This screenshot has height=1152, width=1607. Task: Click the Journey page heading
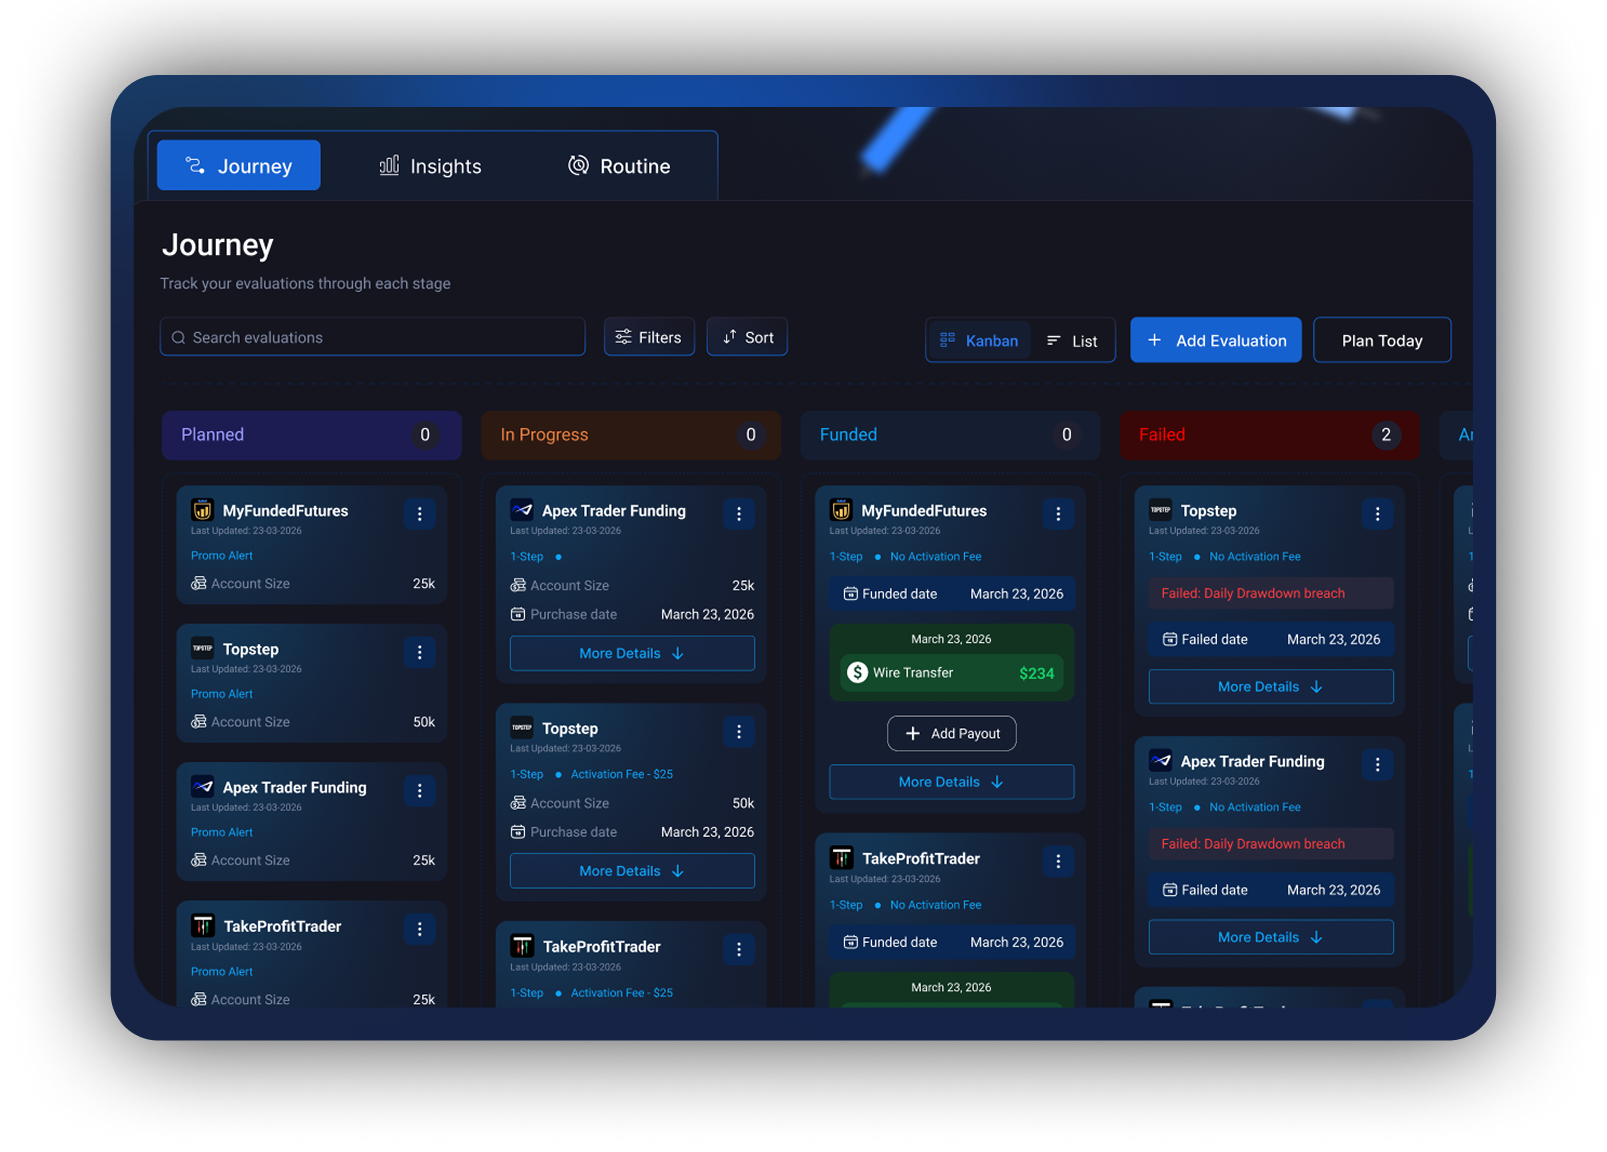click(218, 245)
